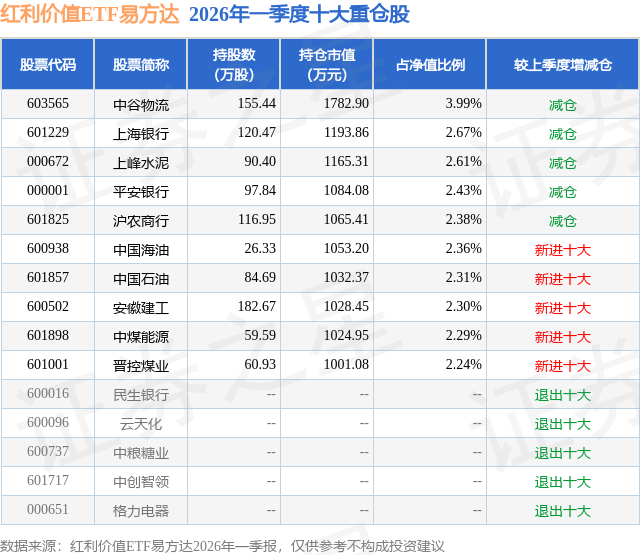Click market value 1053.20

(x=346, y=249)
